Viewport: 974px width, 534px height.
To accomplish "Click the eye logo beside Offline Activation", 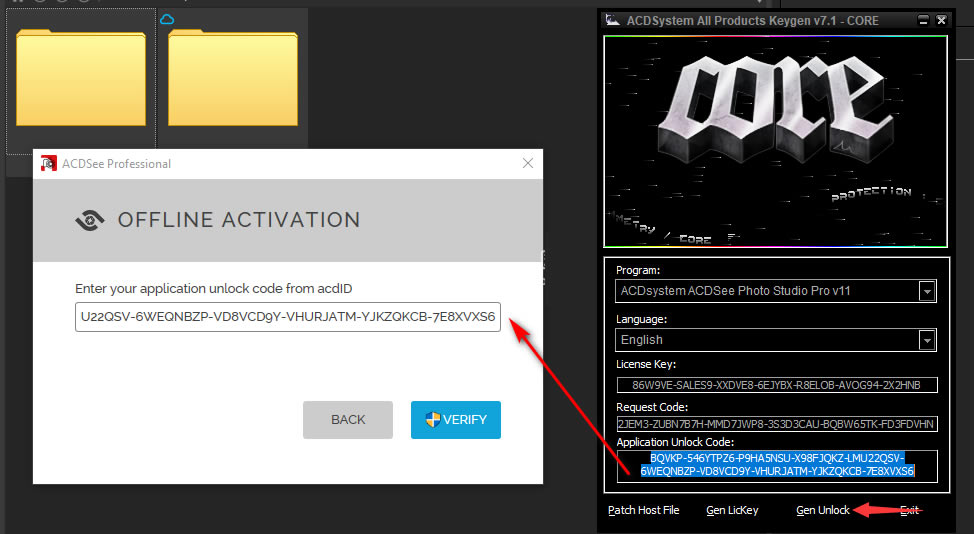I will click(x=90, y=220).
